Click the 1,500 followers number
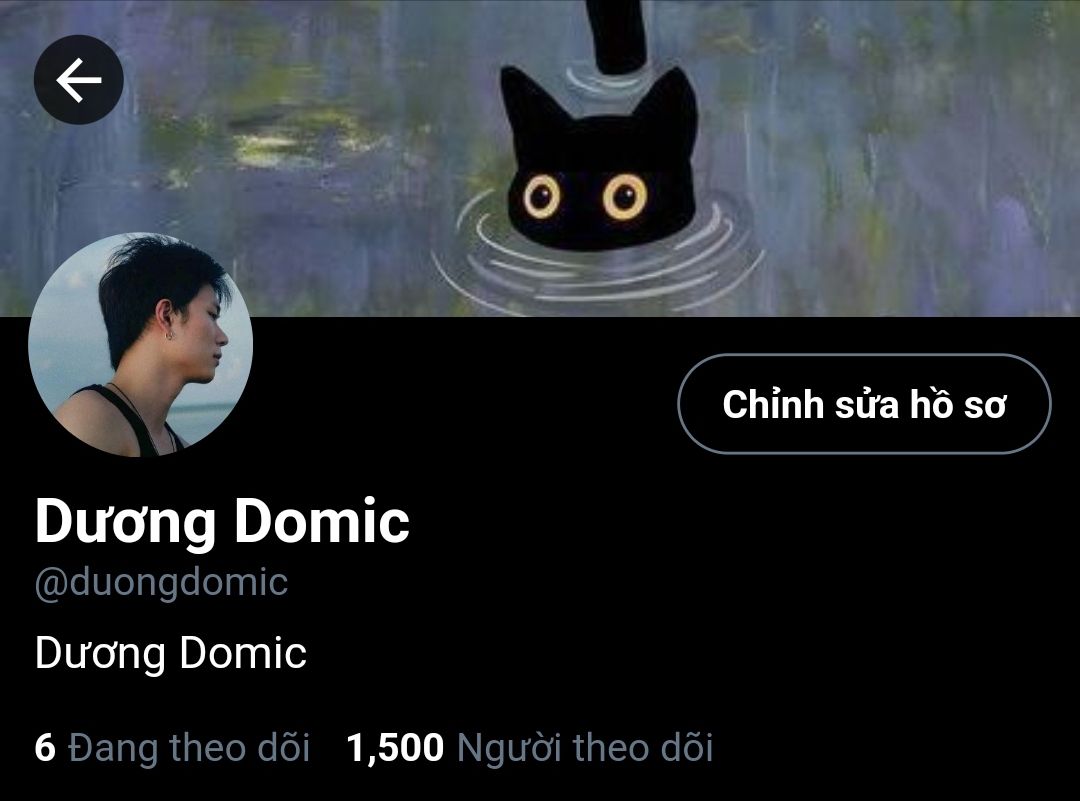This screenshot has width=1080, height=801. click(x=395, y=749)
